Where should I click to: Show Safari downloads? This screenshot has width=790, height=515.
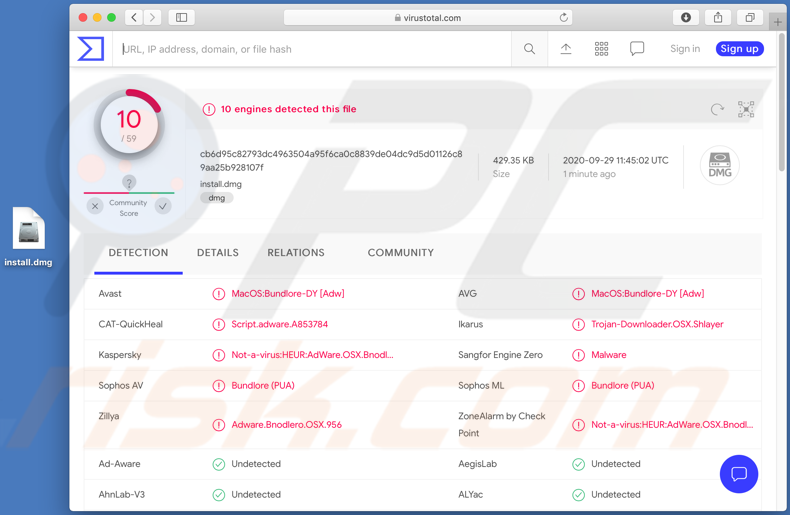(686, 18)
